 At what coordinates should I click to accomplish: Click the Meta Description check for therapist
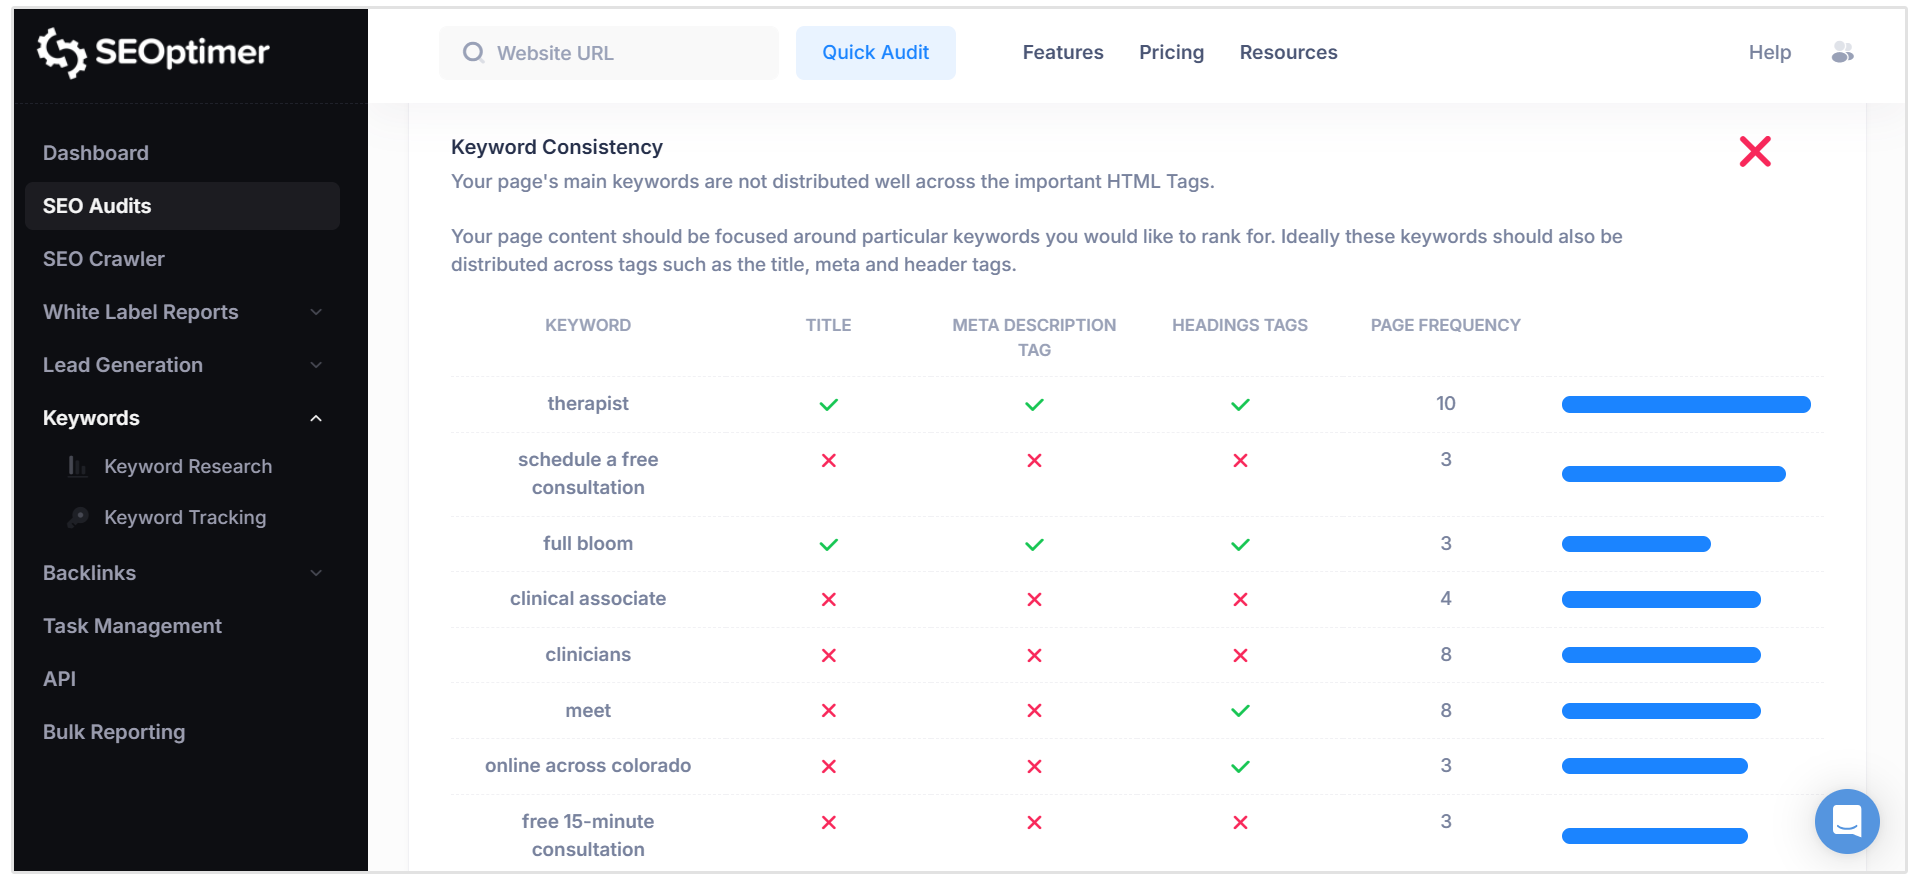point(1034,404)
